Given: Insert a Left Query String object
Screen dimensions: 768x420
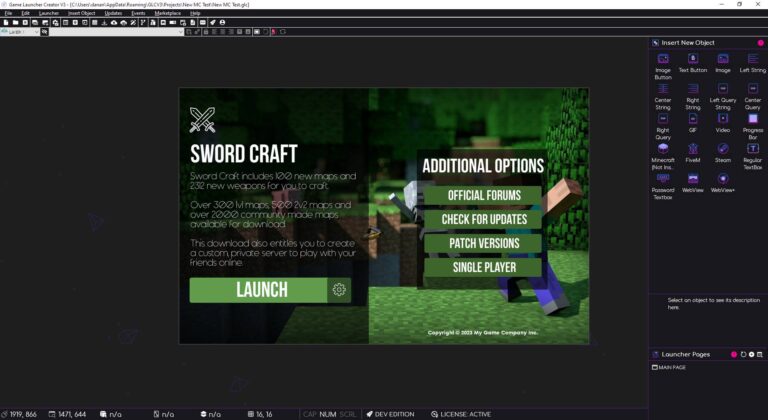Looking at the screenshot, I should click(722, 97).
